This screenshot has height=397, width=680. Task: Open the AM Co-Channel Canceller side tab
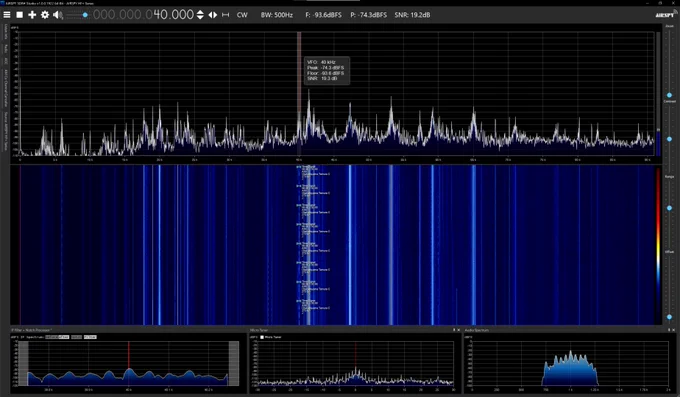tap(6, 88)
